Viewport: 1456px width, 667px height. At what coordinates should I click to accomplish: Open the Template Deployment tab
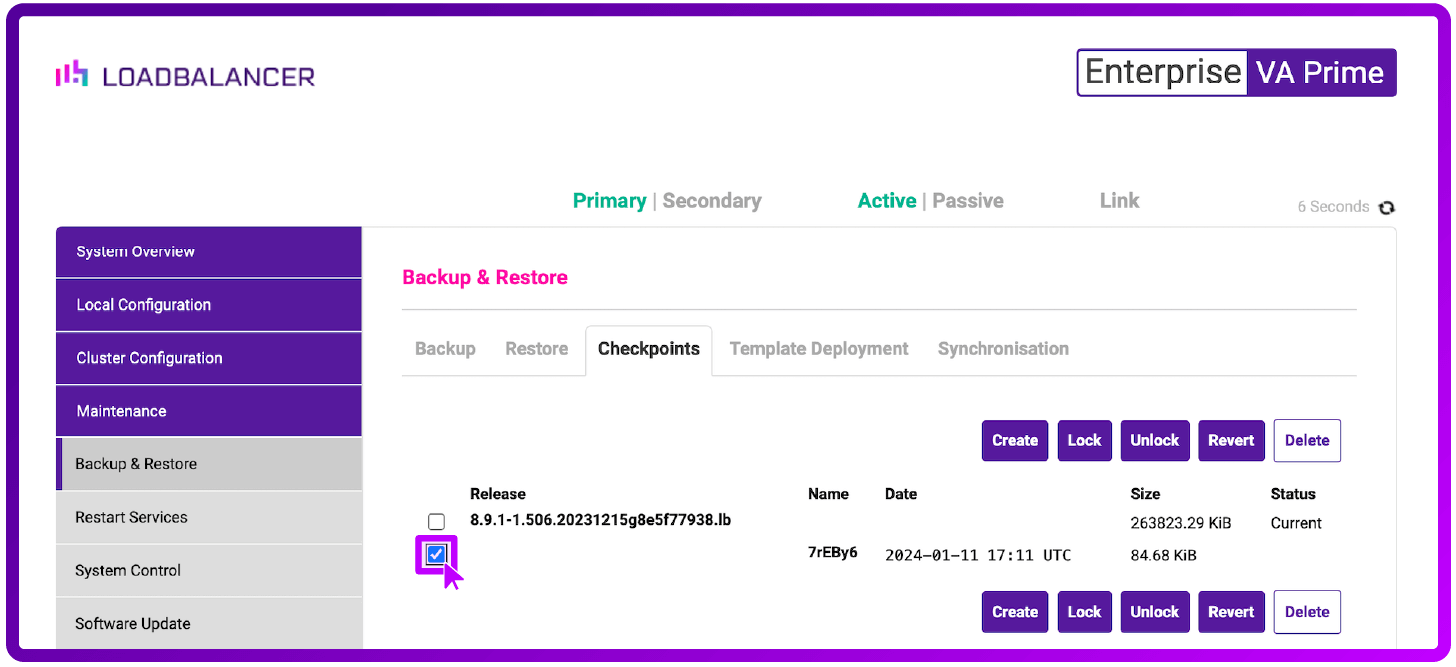coord(819,349)
